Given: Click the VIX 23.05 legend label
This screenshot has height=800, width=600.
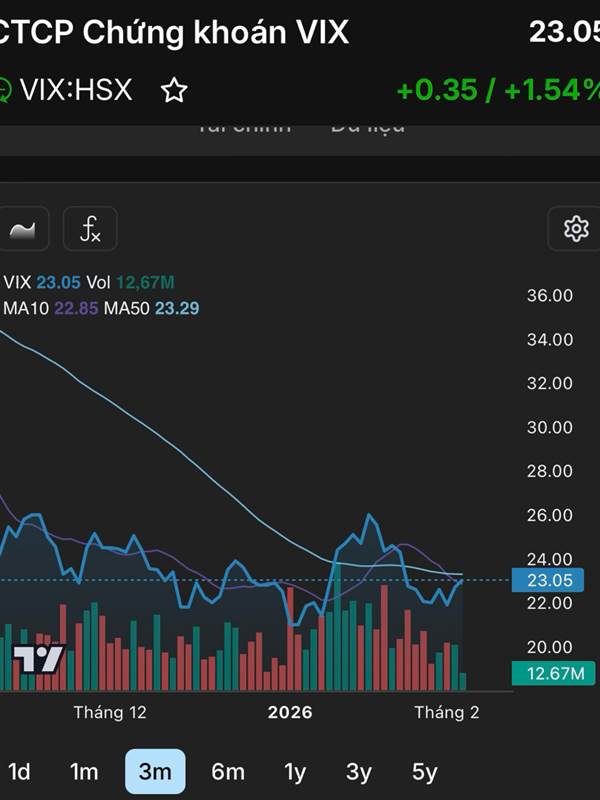Looking at the screenshot, I should (x=42, y=282).
